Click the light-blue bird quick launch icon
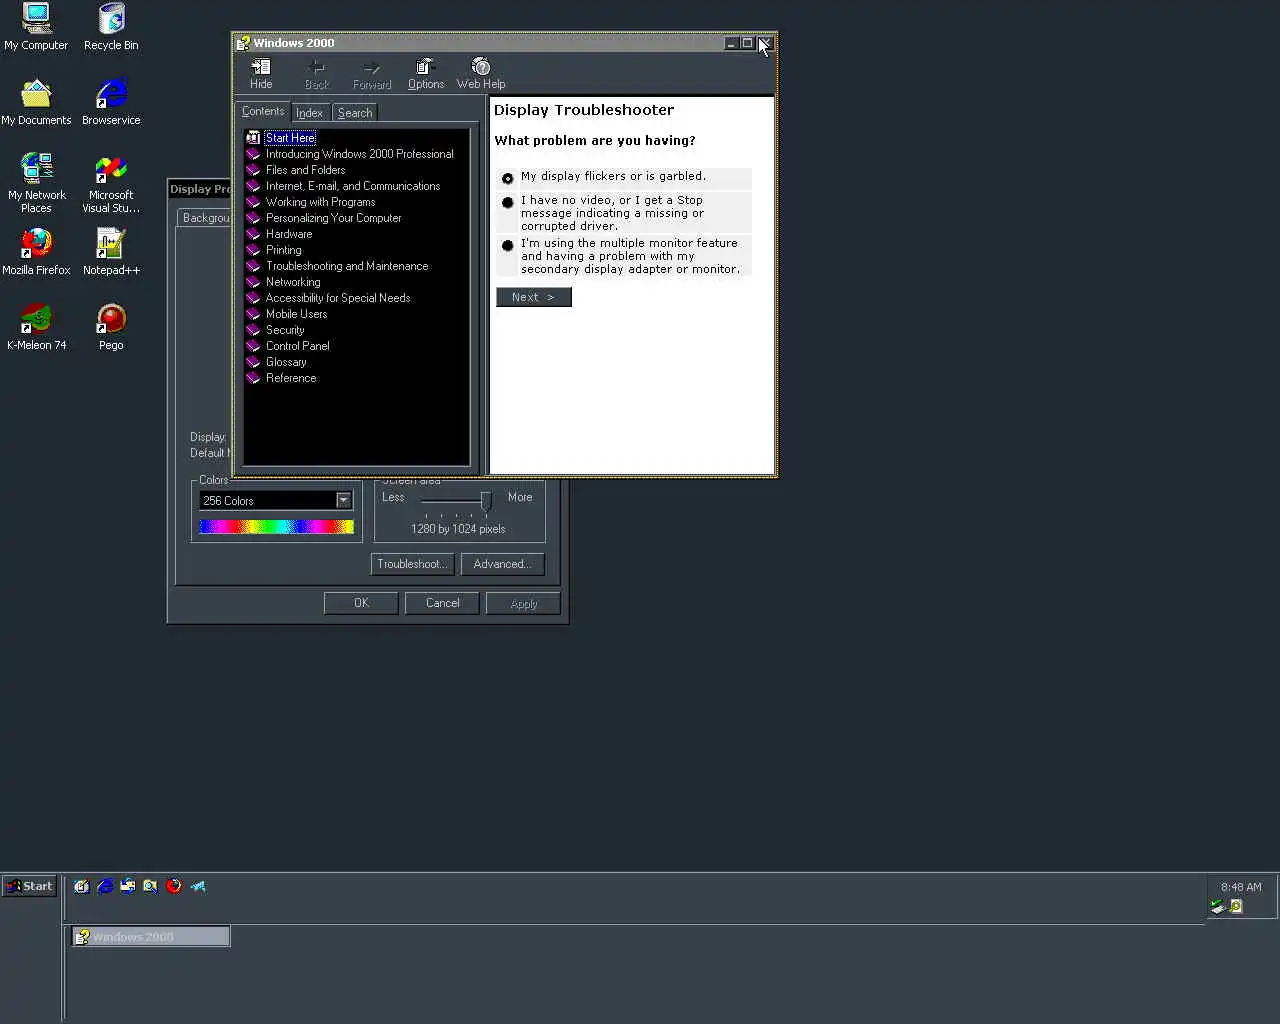 198,886
